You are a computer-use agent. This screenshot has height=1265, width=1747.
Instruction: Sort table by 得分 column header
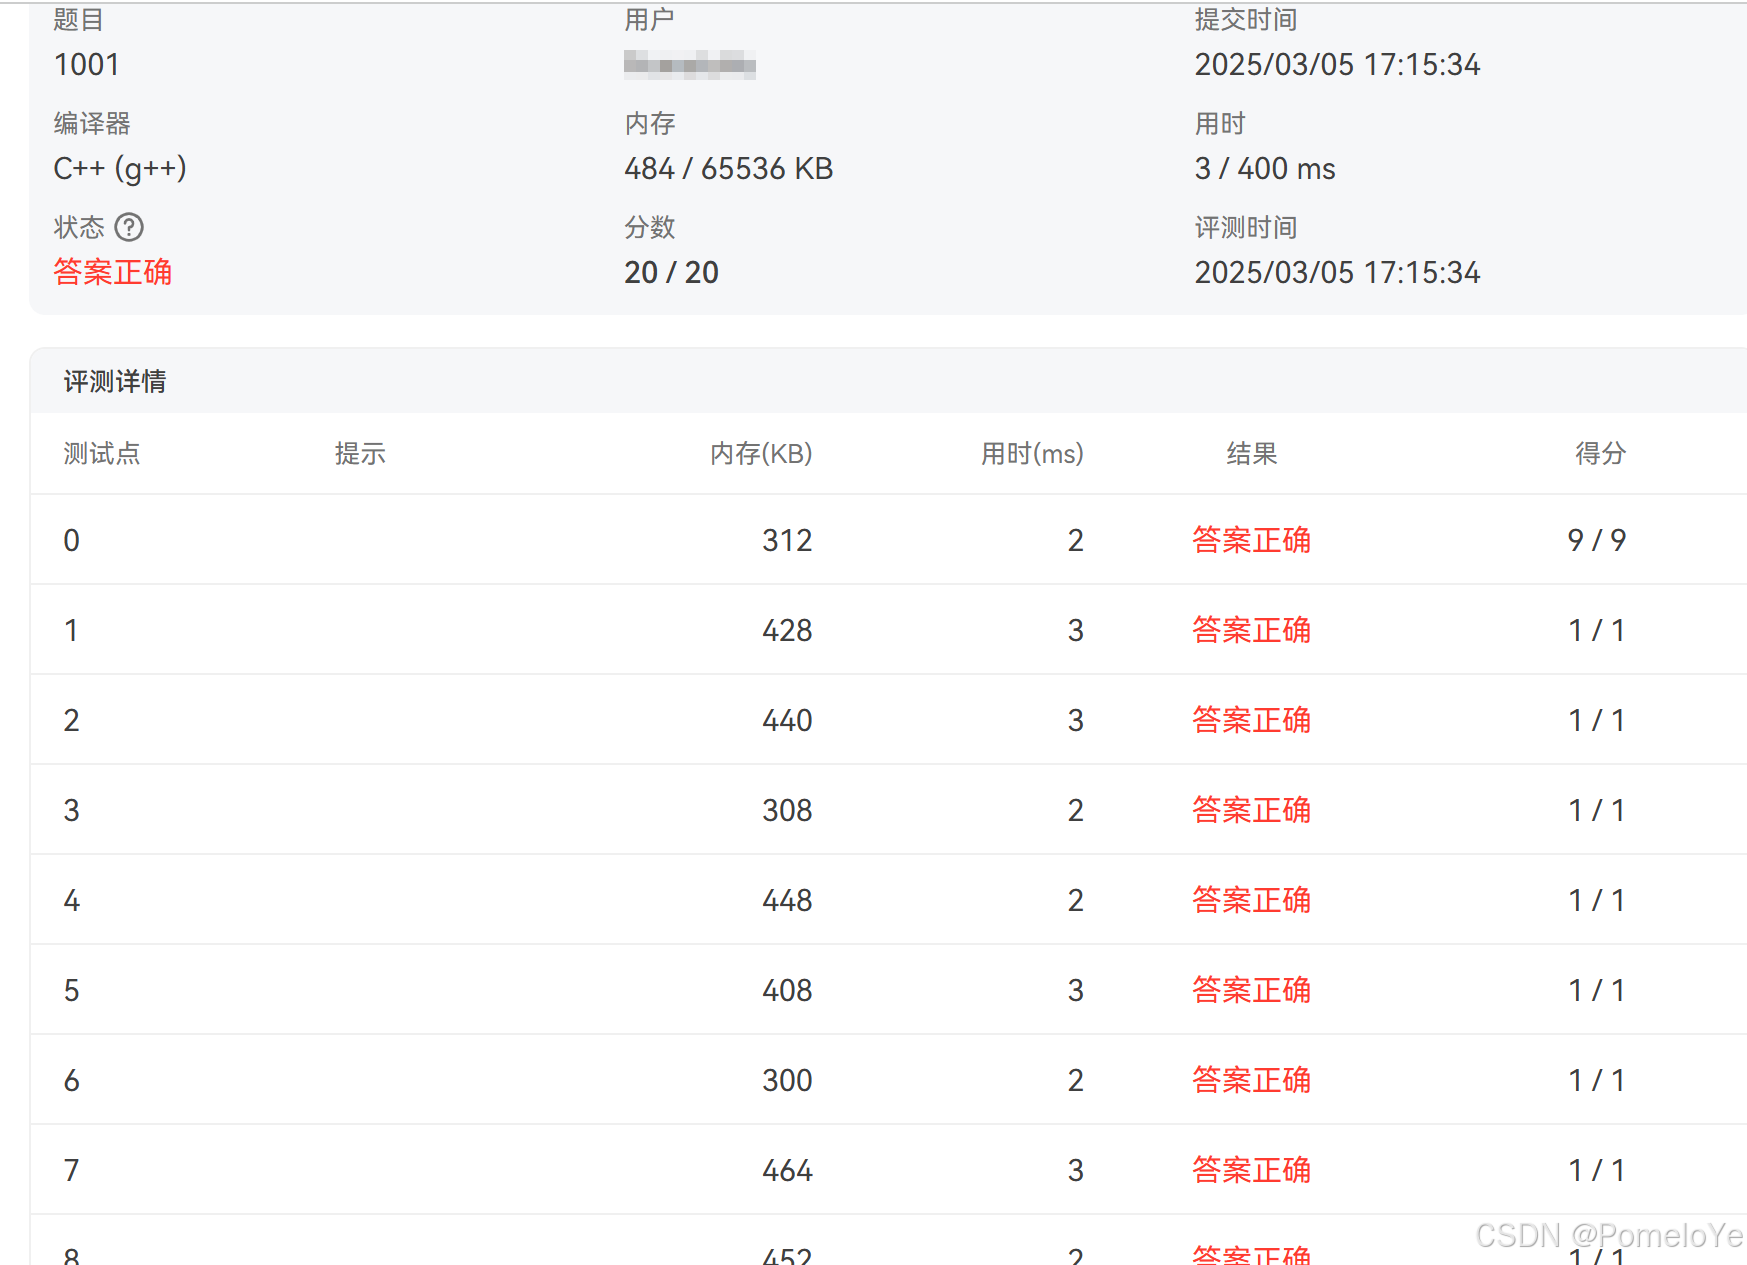[x=1599, y=453]
